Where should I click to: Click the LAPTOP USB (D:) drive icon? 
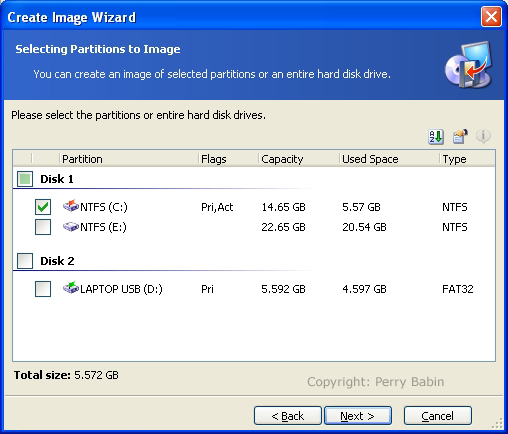click(71, 287)
